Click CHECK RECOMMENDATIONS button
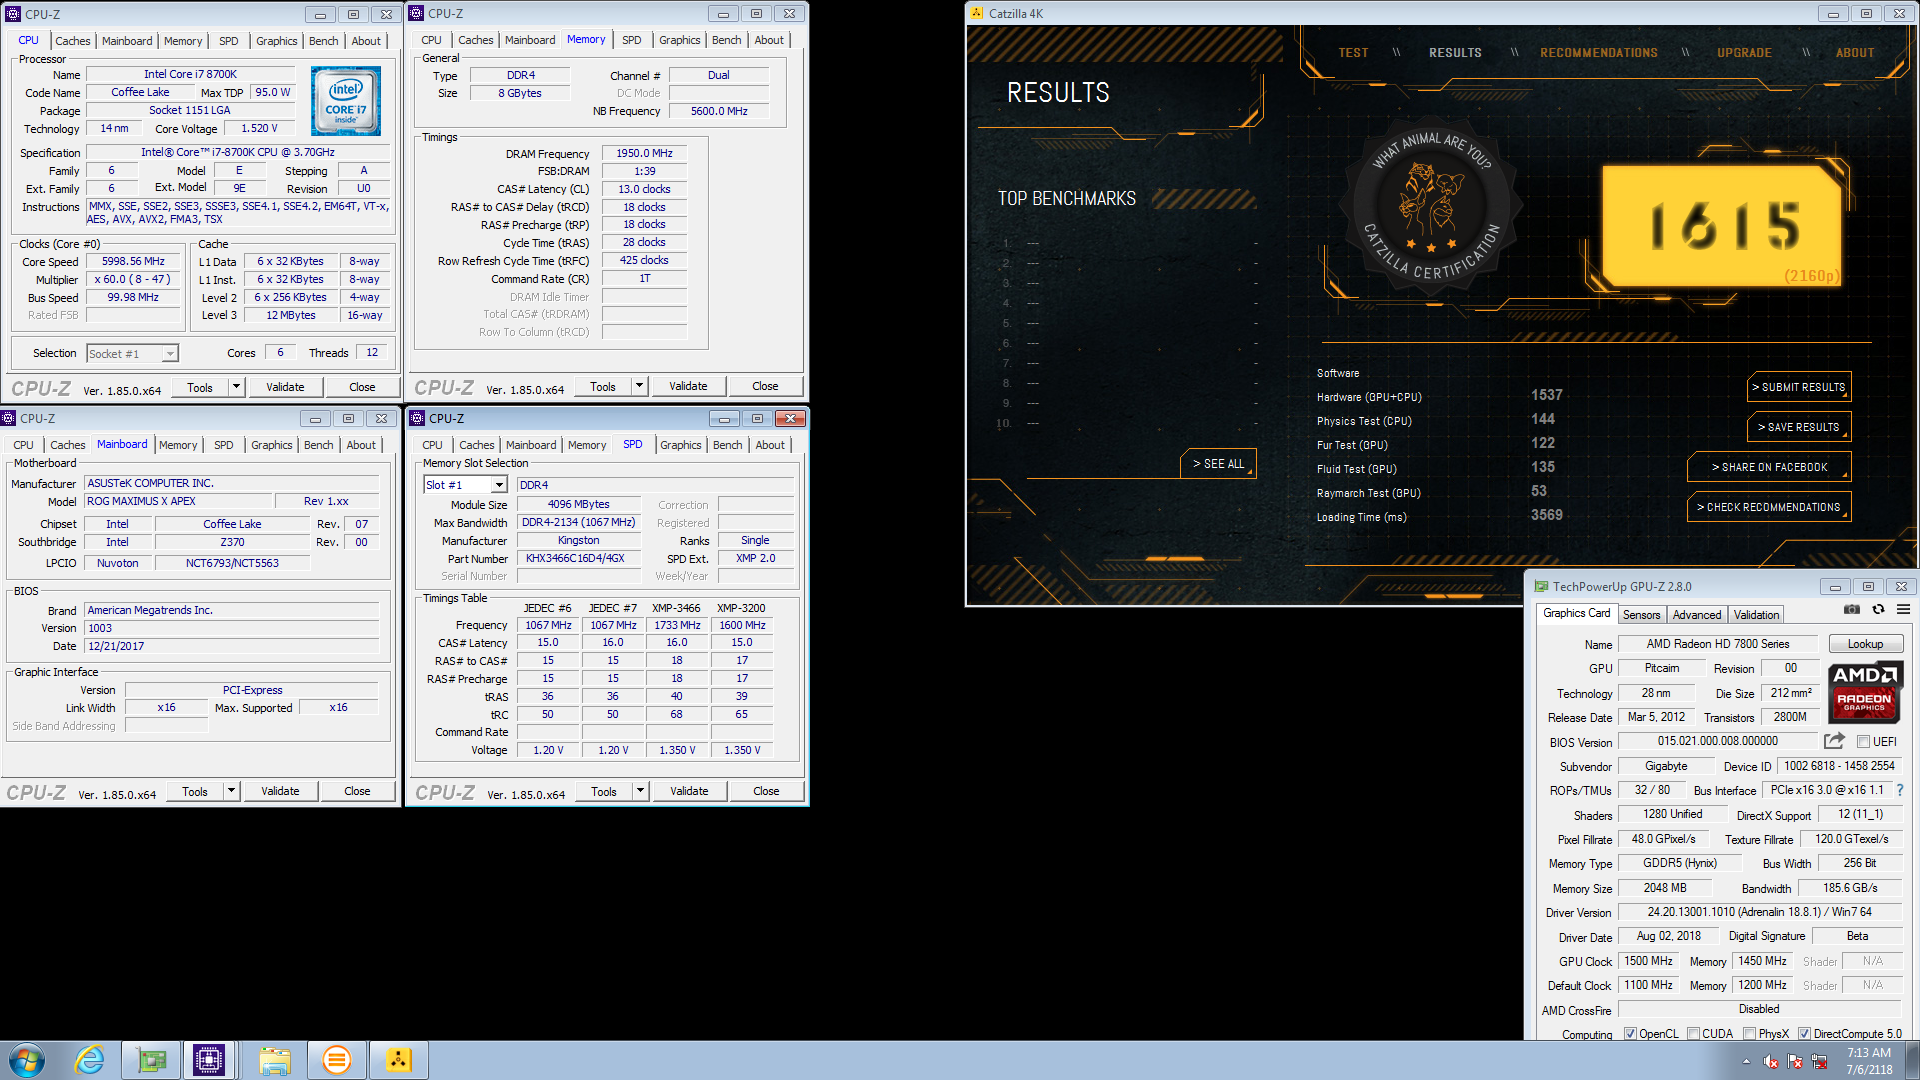The image size is (1920, 1080). [1768, 507]
